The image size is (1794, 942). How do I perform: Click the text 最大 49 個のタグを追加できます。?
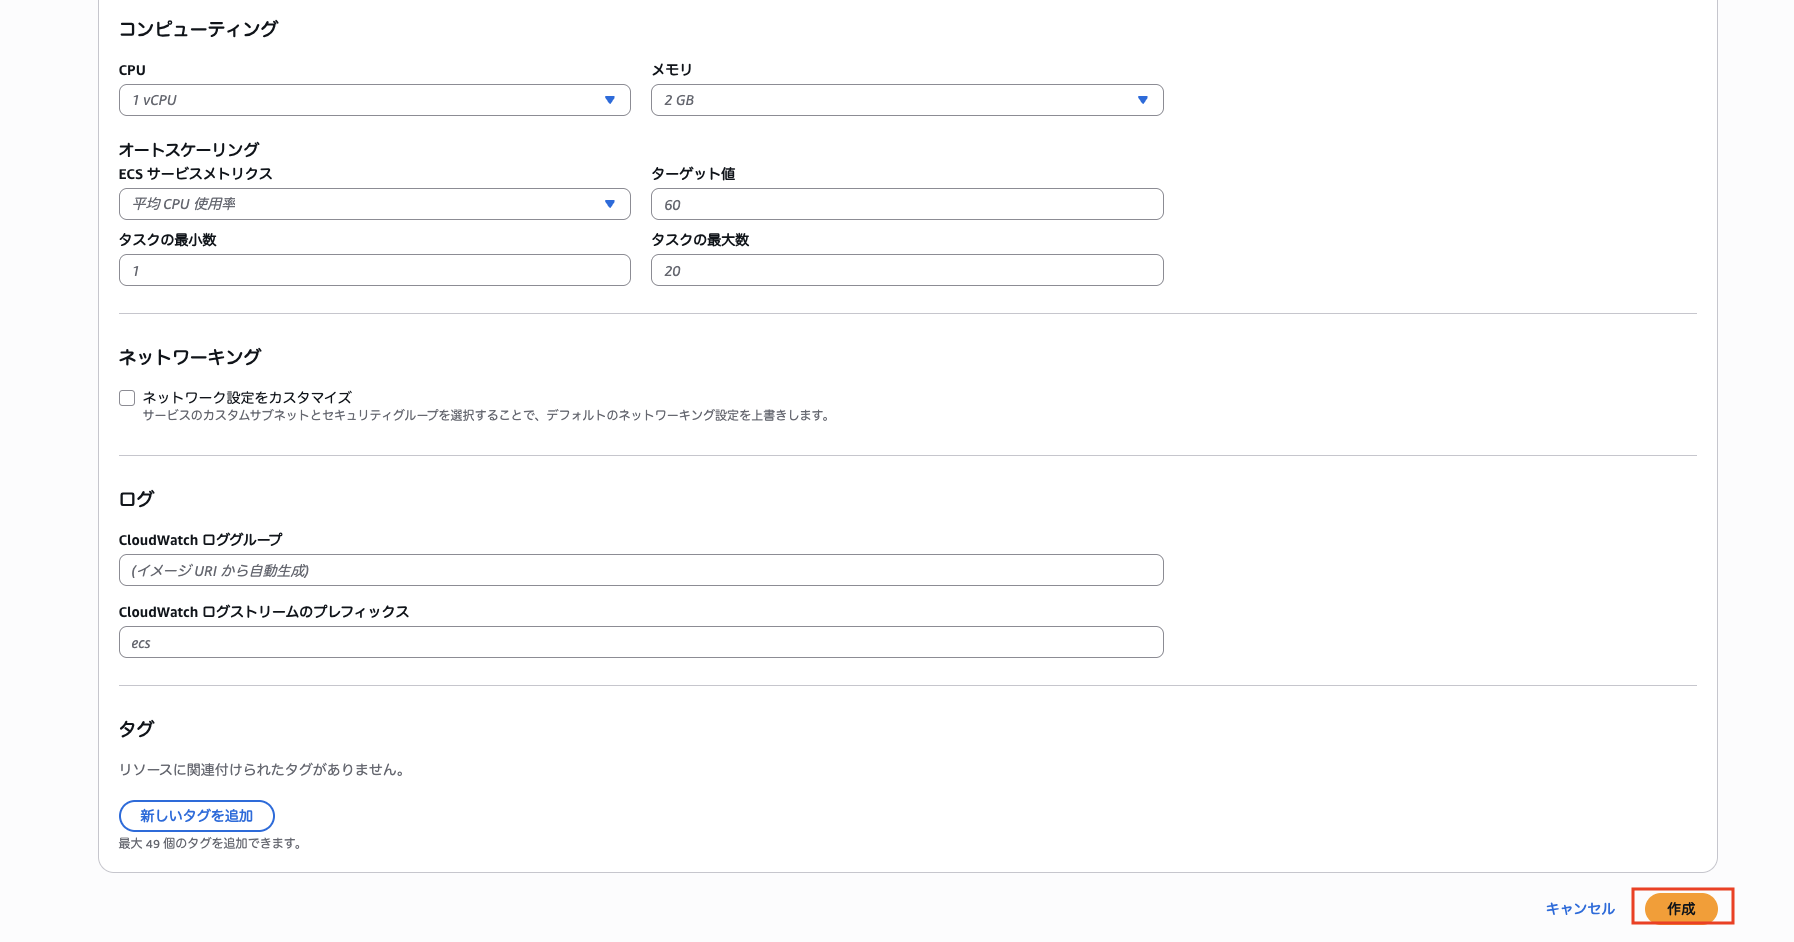point(212,843)
